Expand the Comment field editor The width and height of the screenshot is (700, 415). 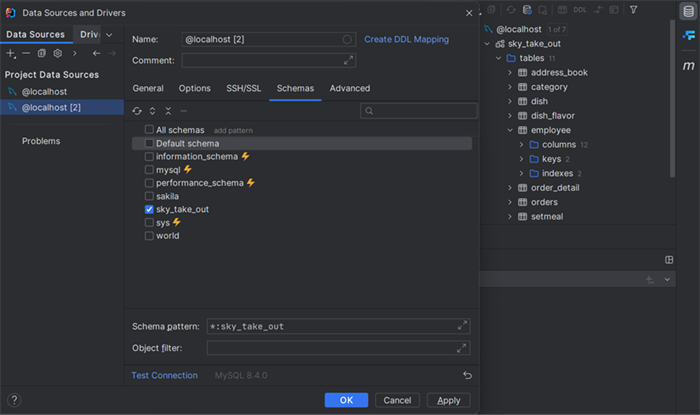click(x=348, y=60)
